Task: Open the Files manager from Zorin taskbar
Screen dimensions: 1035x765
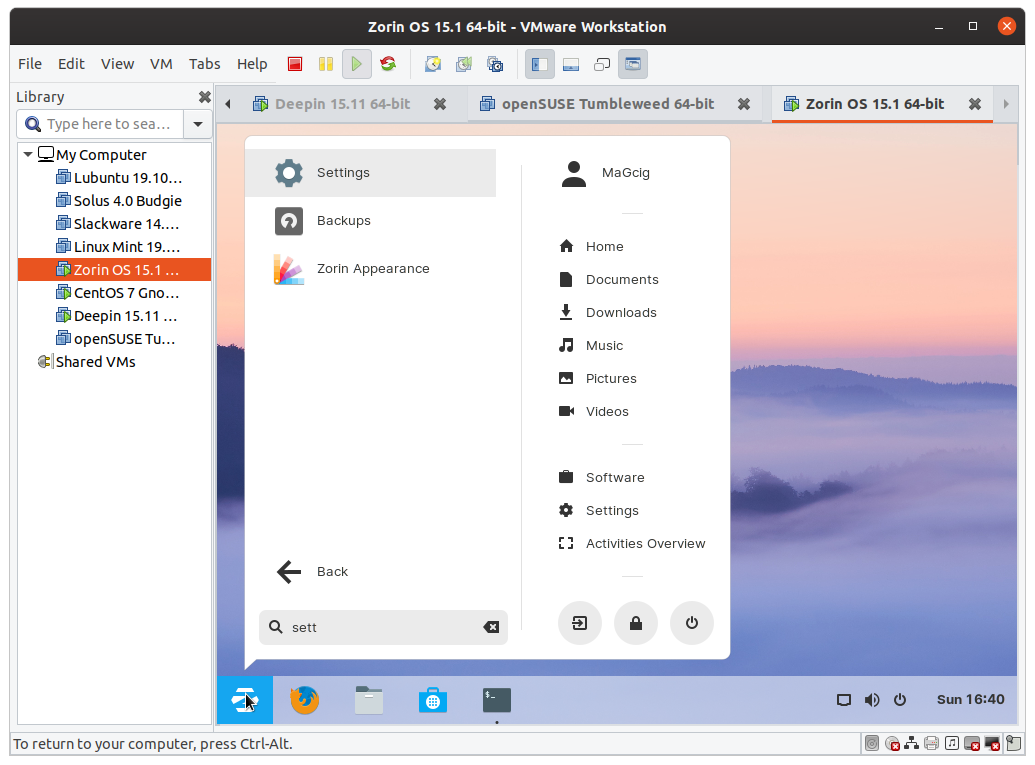Action: tap(369, 700)
